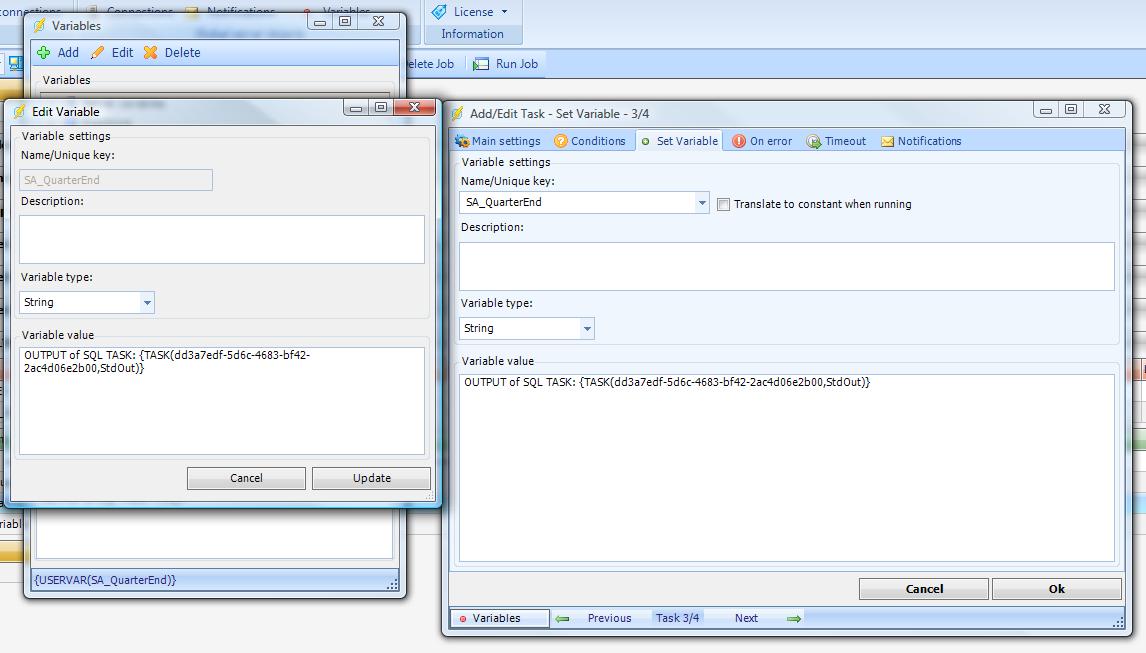
Task: Click the green Previous arrow icon
Action: (562, 619)
